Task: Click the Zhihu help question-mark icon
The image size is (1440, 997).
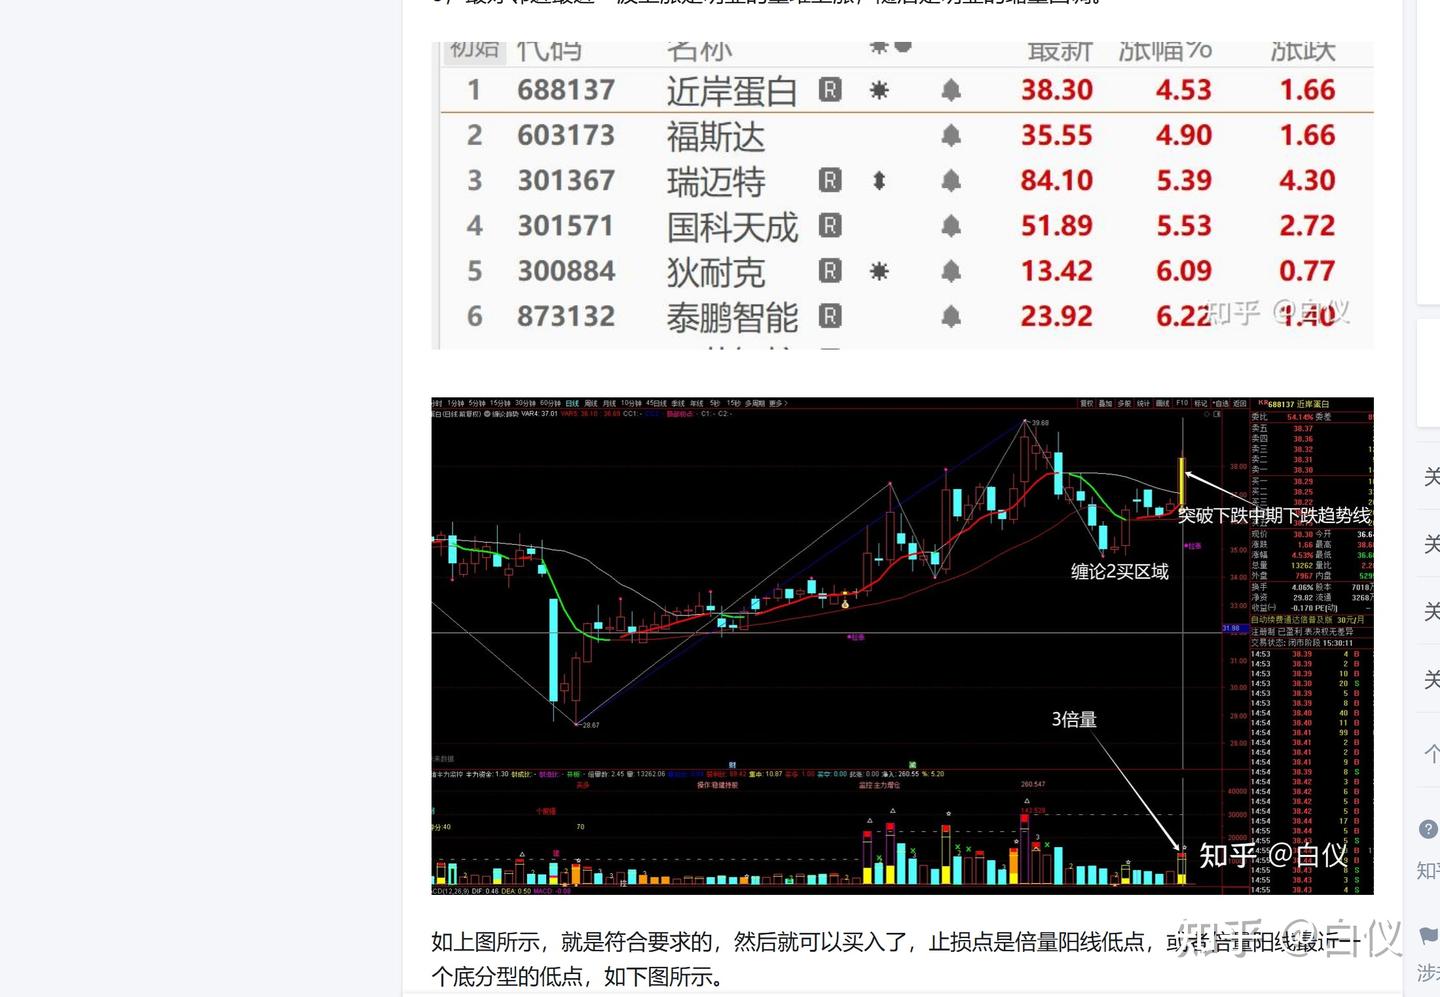Action: tap(1426, 829)
